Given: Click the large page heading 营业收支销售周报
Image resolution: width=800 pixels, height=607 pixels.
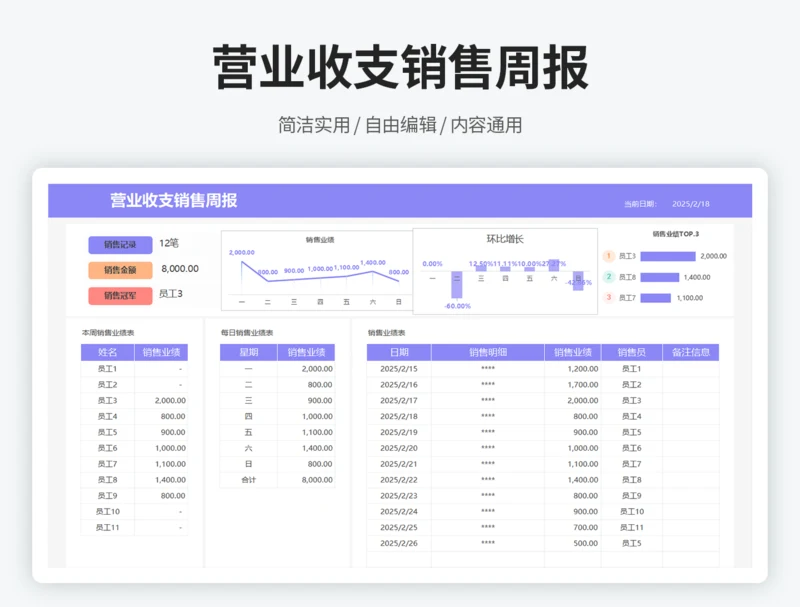Looking at the screenshot, I should coord(401,67).
